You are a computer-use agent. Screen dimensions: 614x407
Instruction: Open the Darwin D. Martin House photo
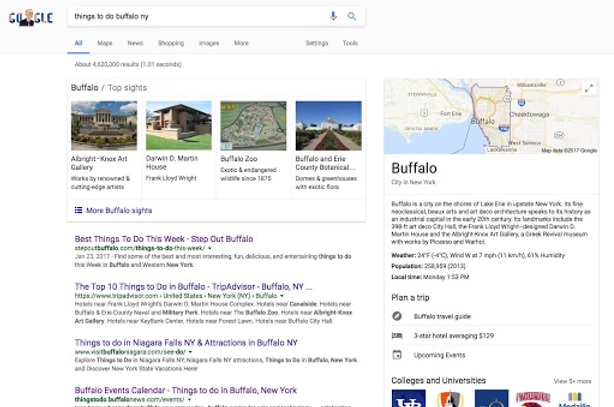pyautogui.click(x=179, y=125)
